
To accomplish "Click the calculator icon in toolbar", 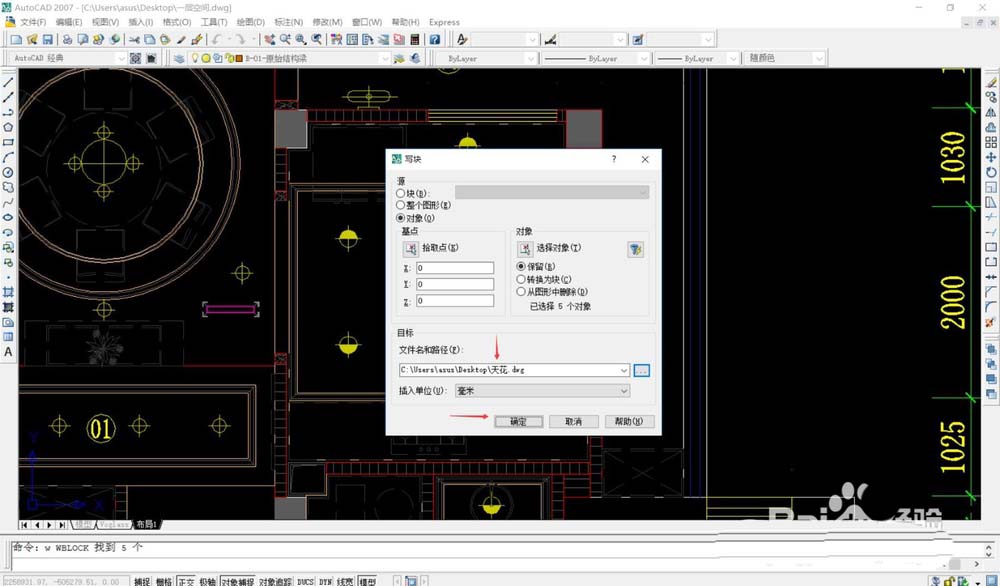I will (415, 39).
